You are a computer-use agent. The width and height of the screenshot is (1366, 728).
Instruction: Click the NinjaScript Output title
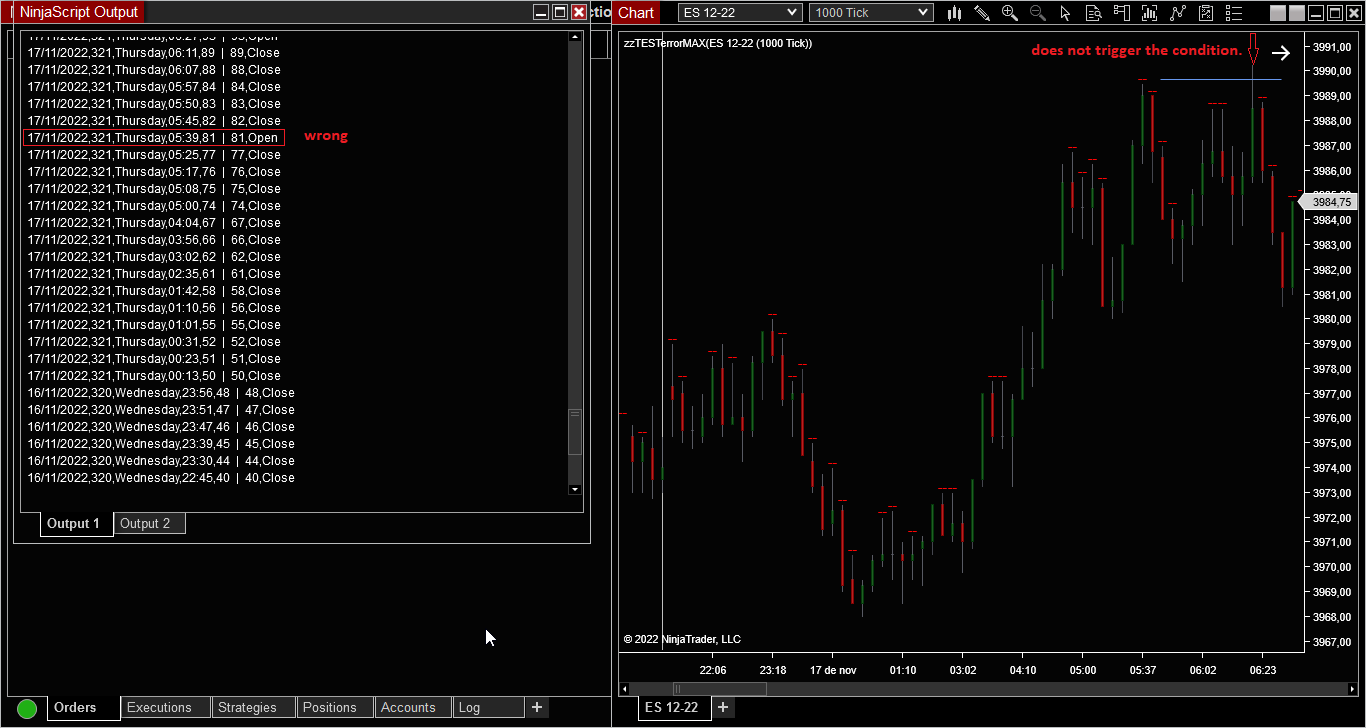coord(79,12)
